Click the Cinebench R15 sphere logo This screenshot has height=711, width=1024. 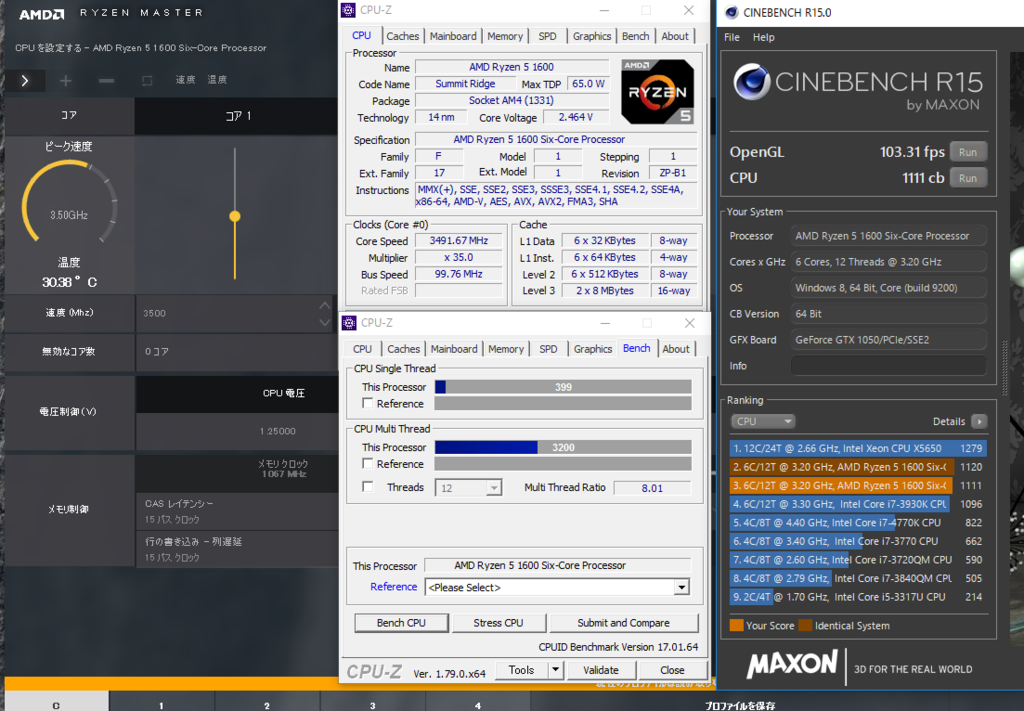(751, 82)
